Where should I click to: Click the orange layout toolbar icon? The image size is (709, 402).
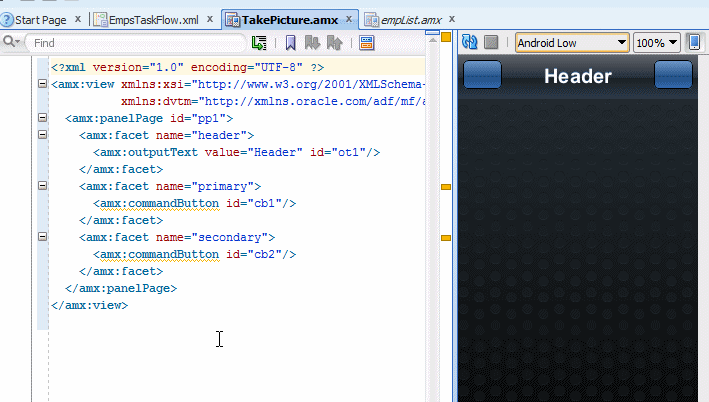[367, 43]
